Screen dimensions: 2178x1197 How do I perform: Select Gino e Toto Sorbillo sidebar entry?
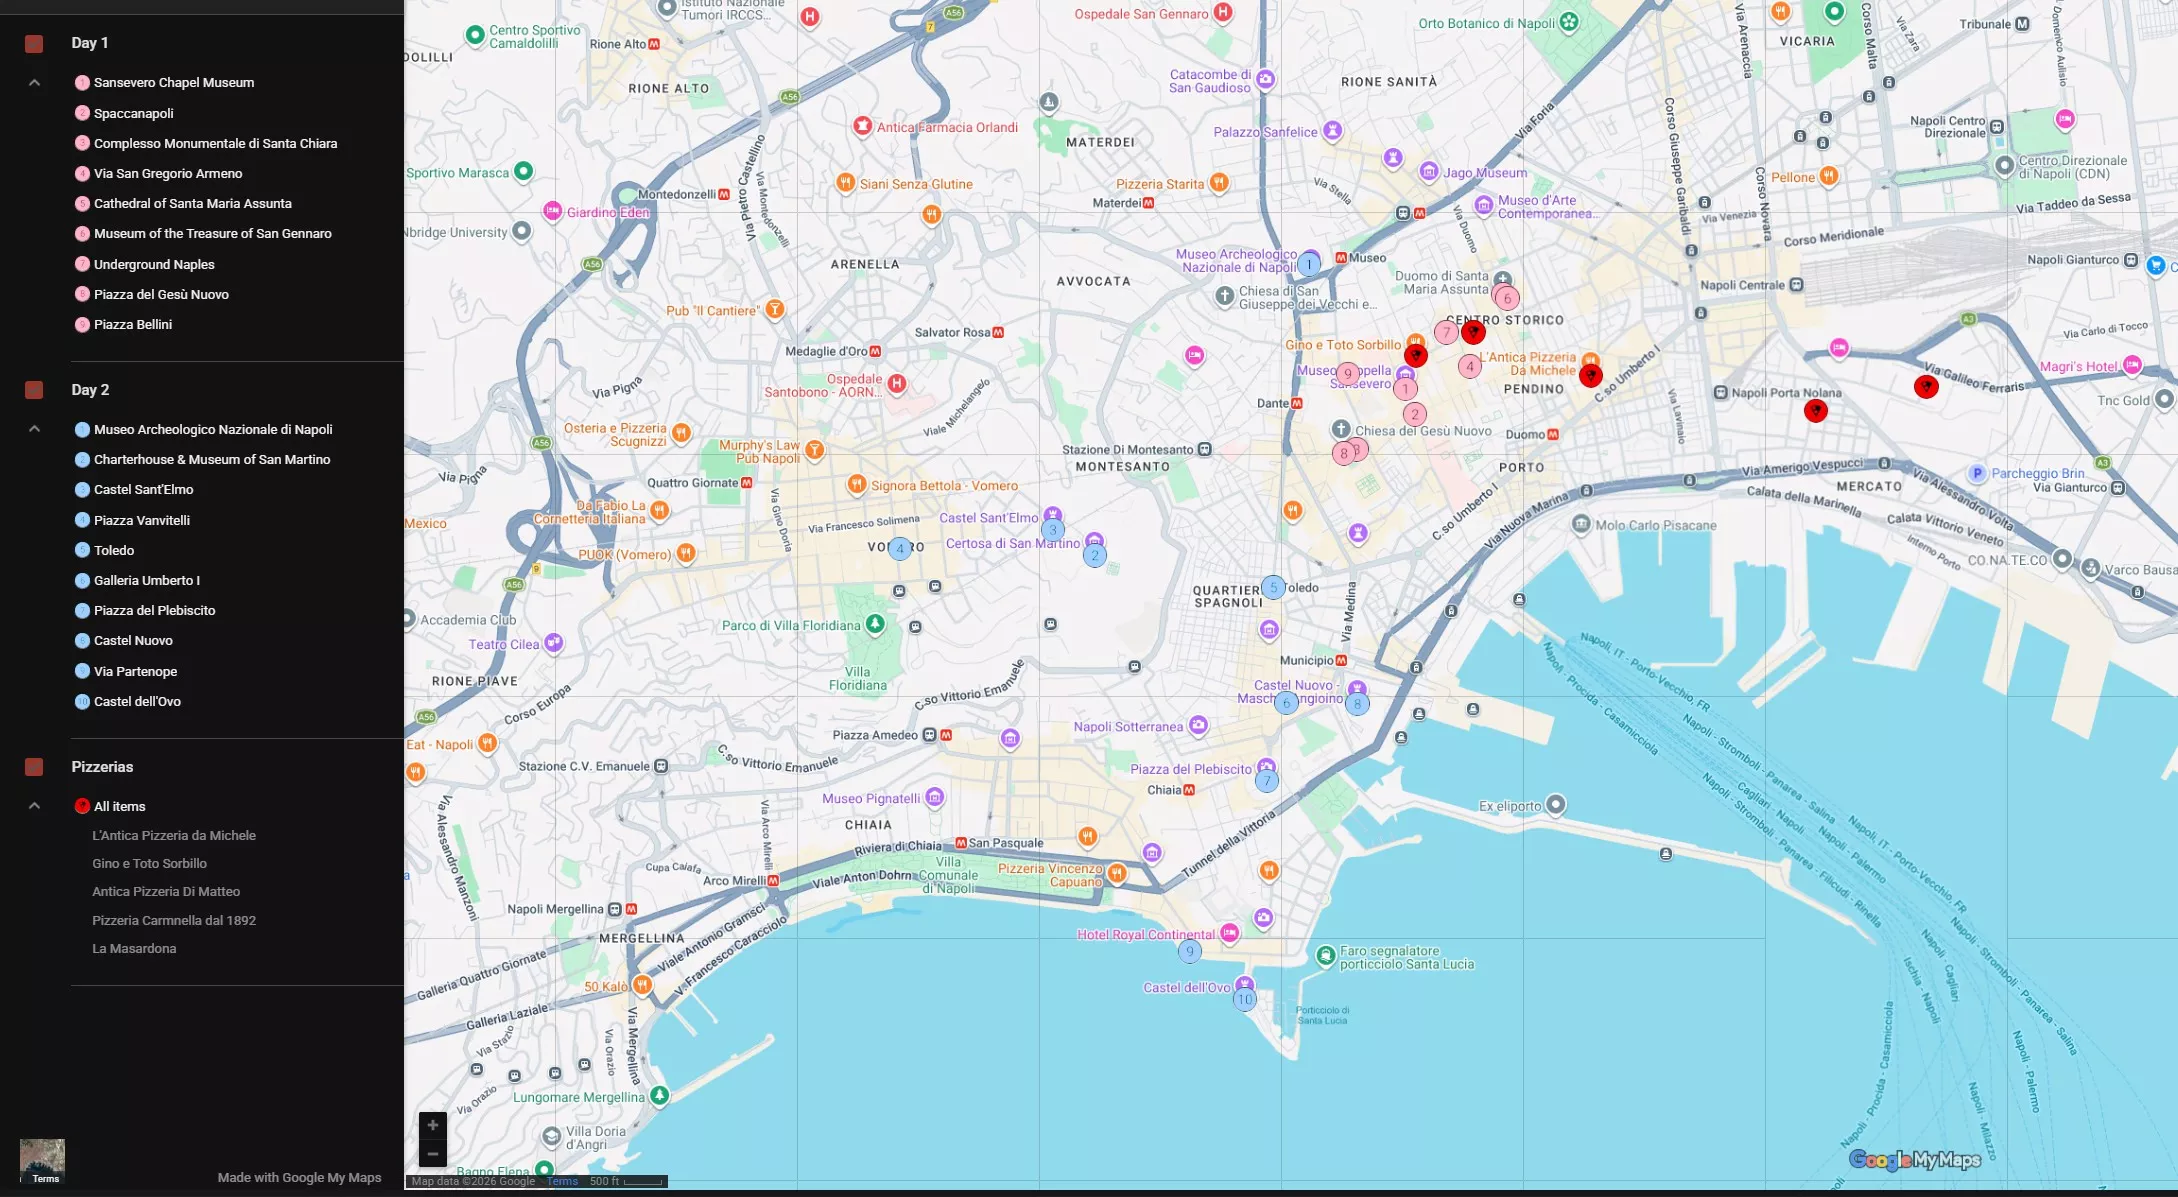coord(149,863)
